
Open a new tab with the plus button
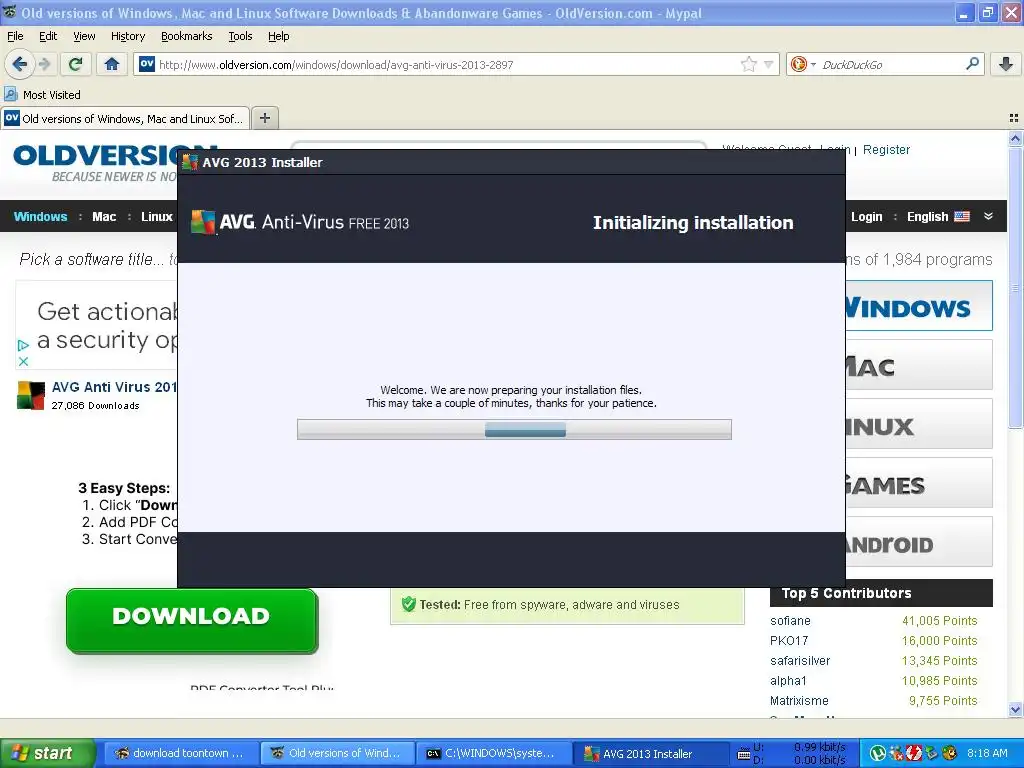tap(265, 118)
